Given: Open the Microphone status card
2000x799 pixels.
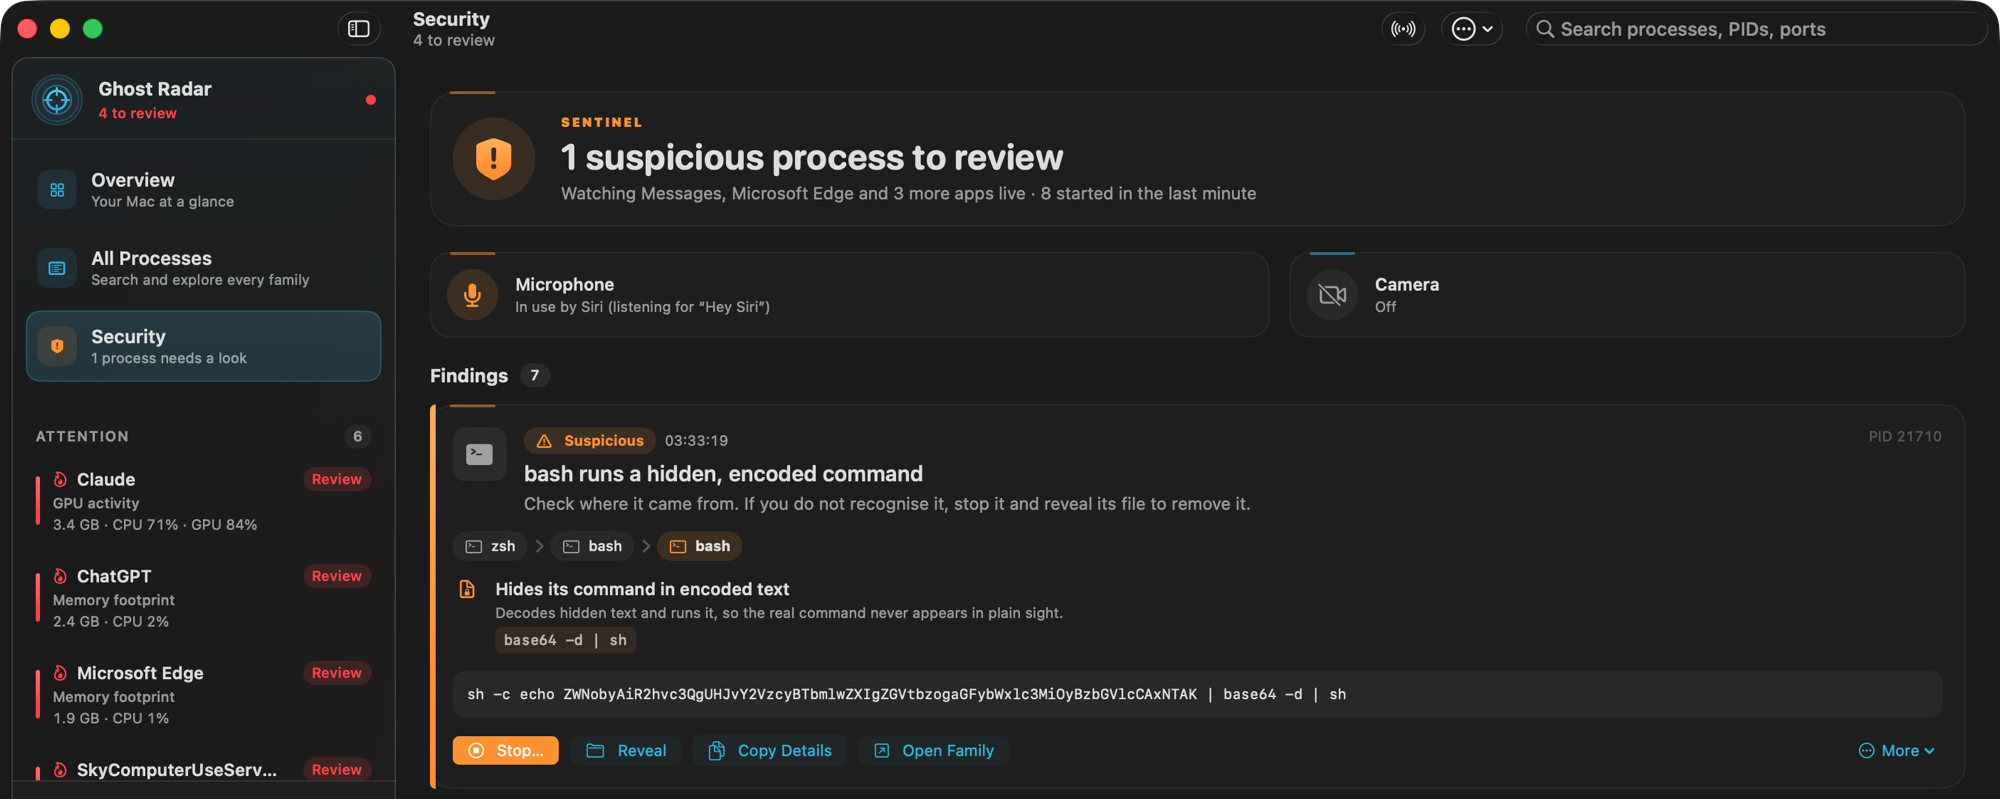Looking at the screenshot, I should tap(849, 295).
